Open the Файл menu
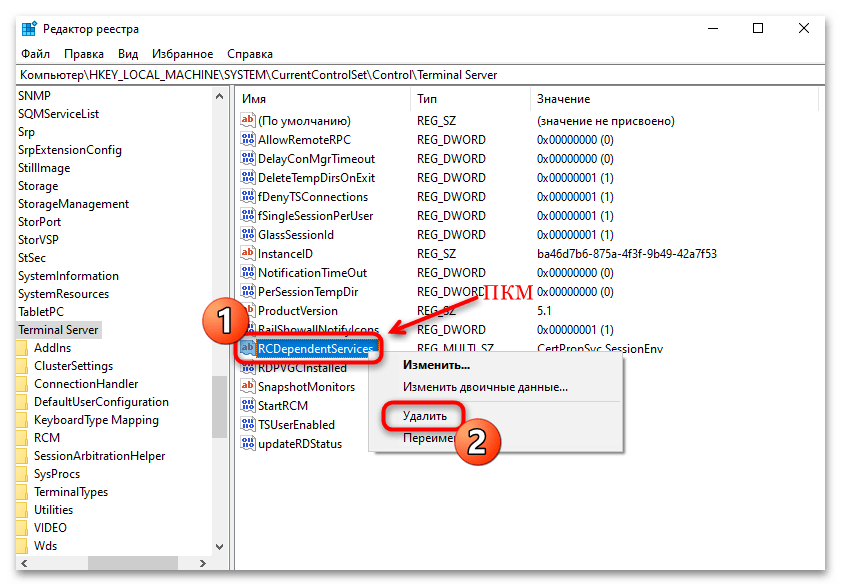Image resolution: width=841 pixels, height=586 pixels. pos(35,54)
